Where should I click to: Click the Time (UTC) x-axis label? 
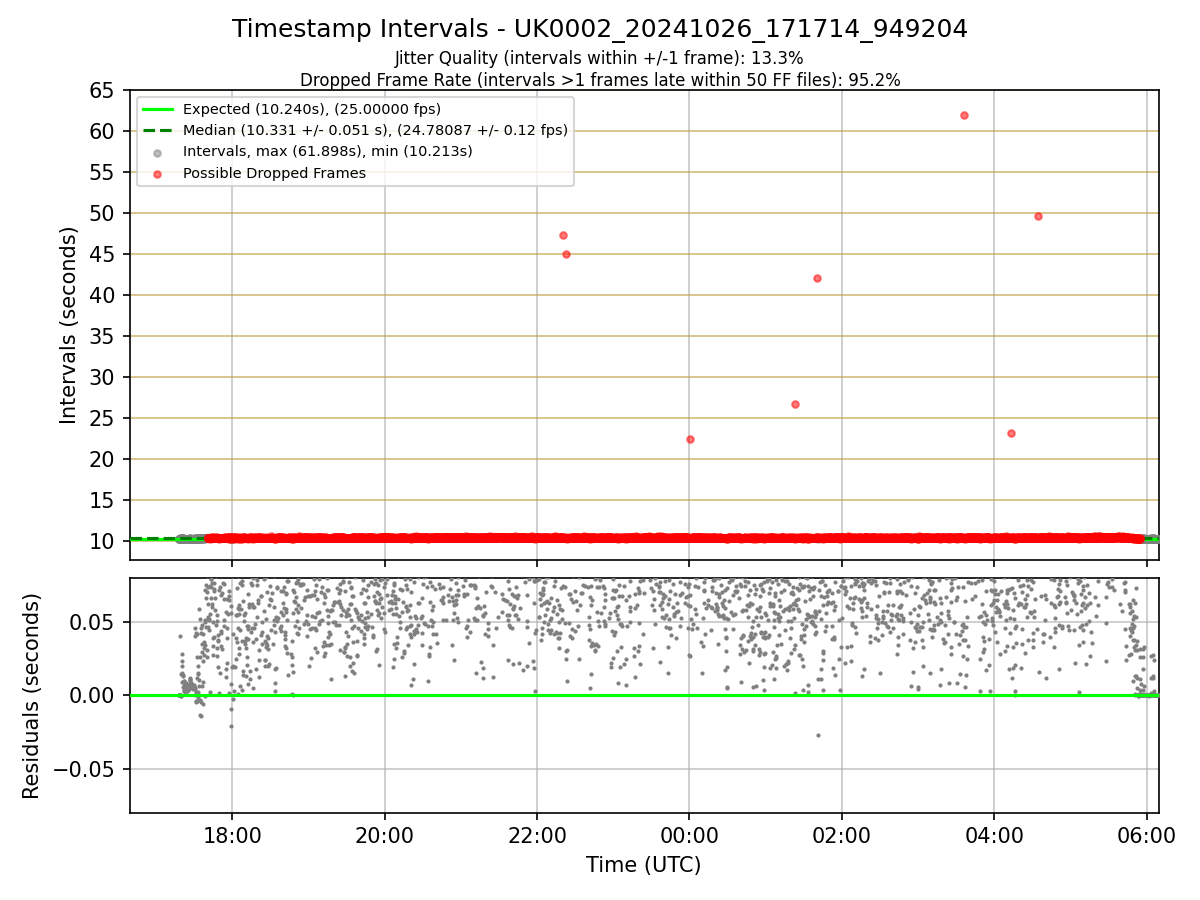click(x=644, y=865)
